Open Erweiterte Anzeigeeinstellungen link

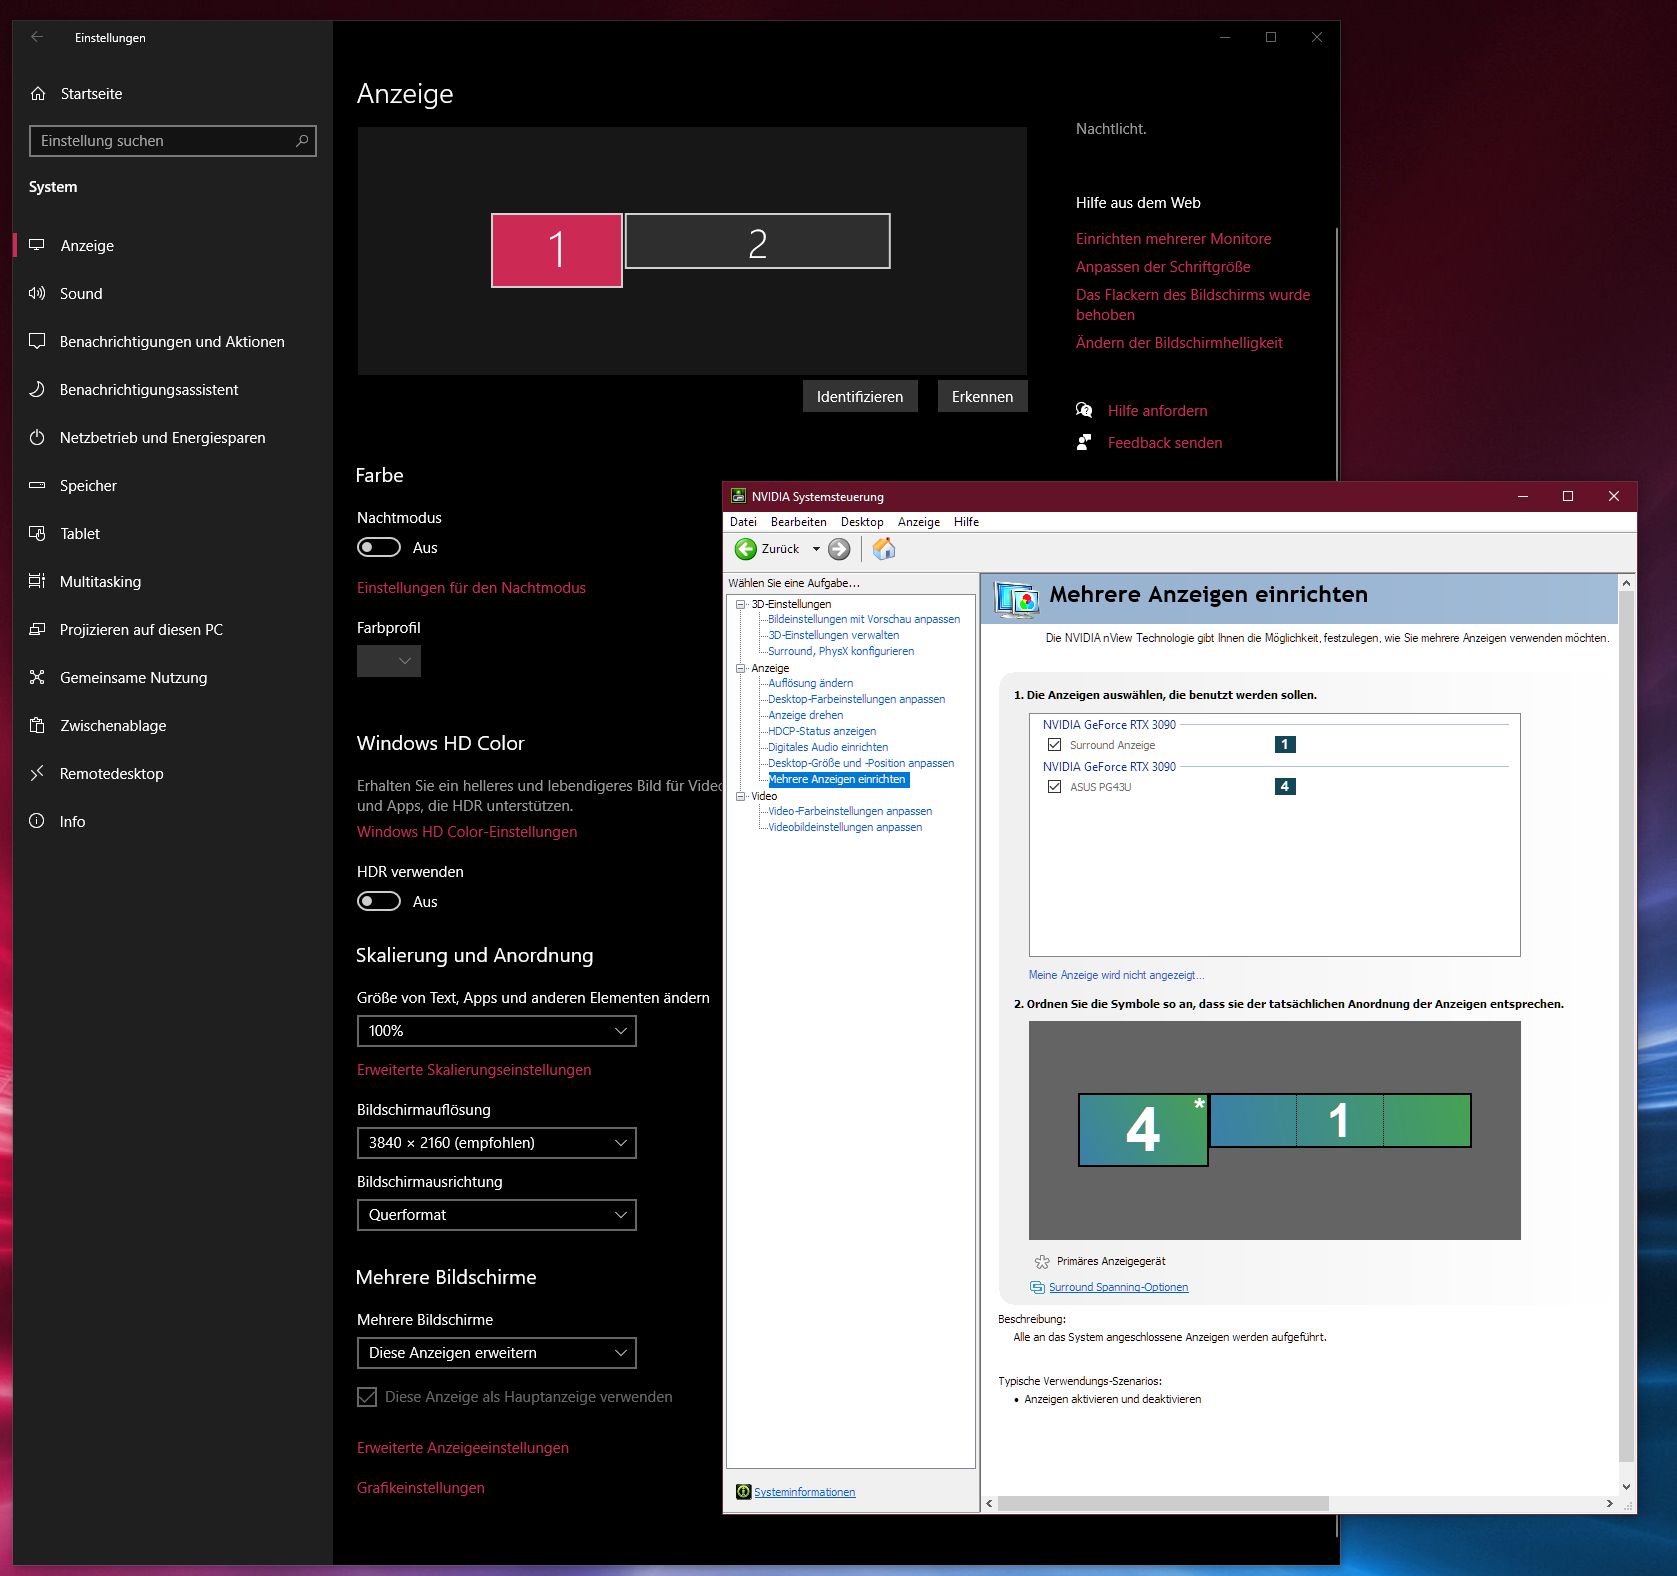coord(463,1448)
